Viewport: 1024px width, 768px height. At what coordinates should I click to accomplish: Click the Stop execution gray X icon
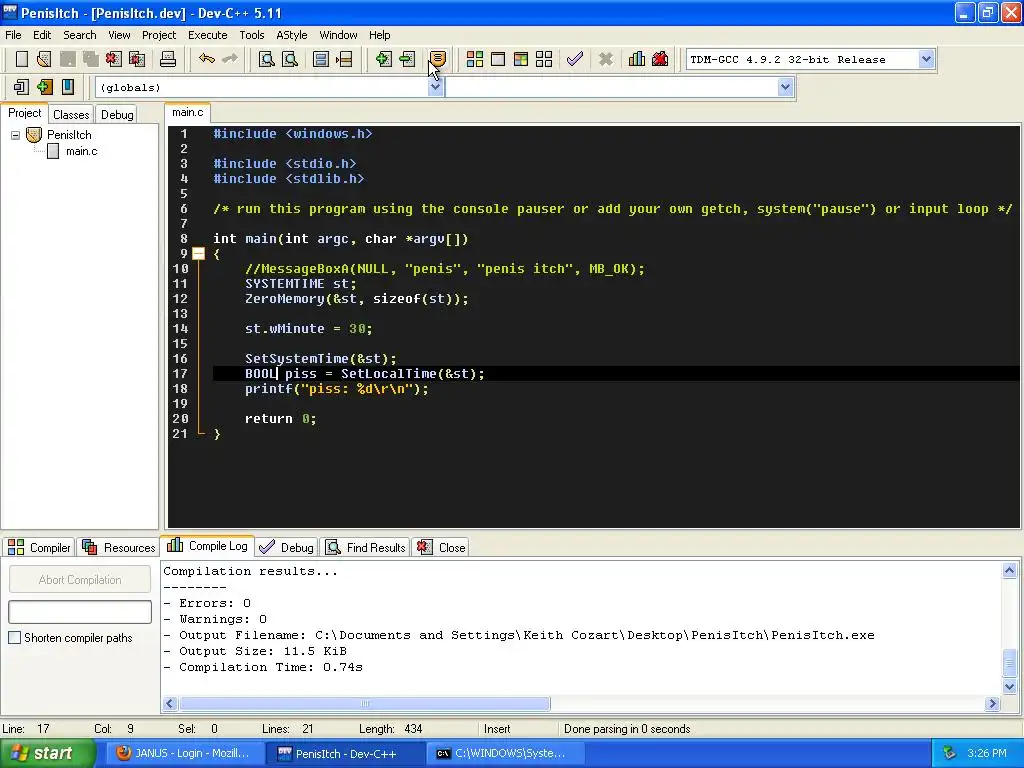tap(605, 59)
